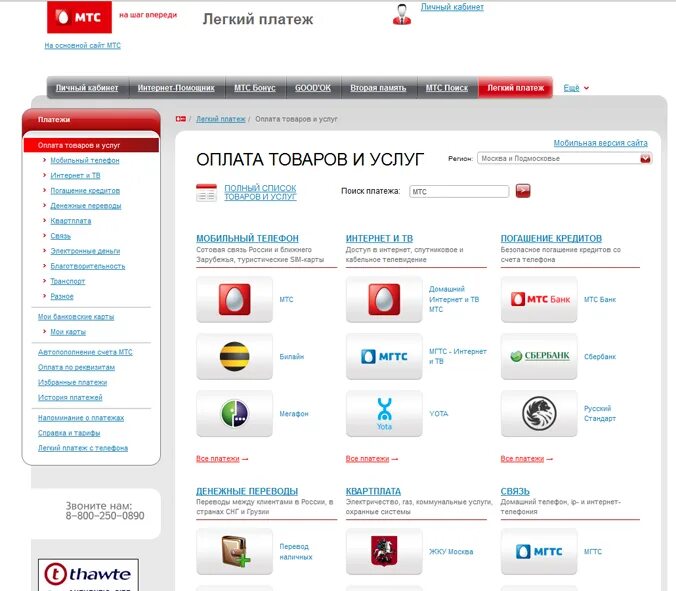The image size is (676, 591).
Task: Open Оплата по реквизитам link
Action: pos(76,367)
